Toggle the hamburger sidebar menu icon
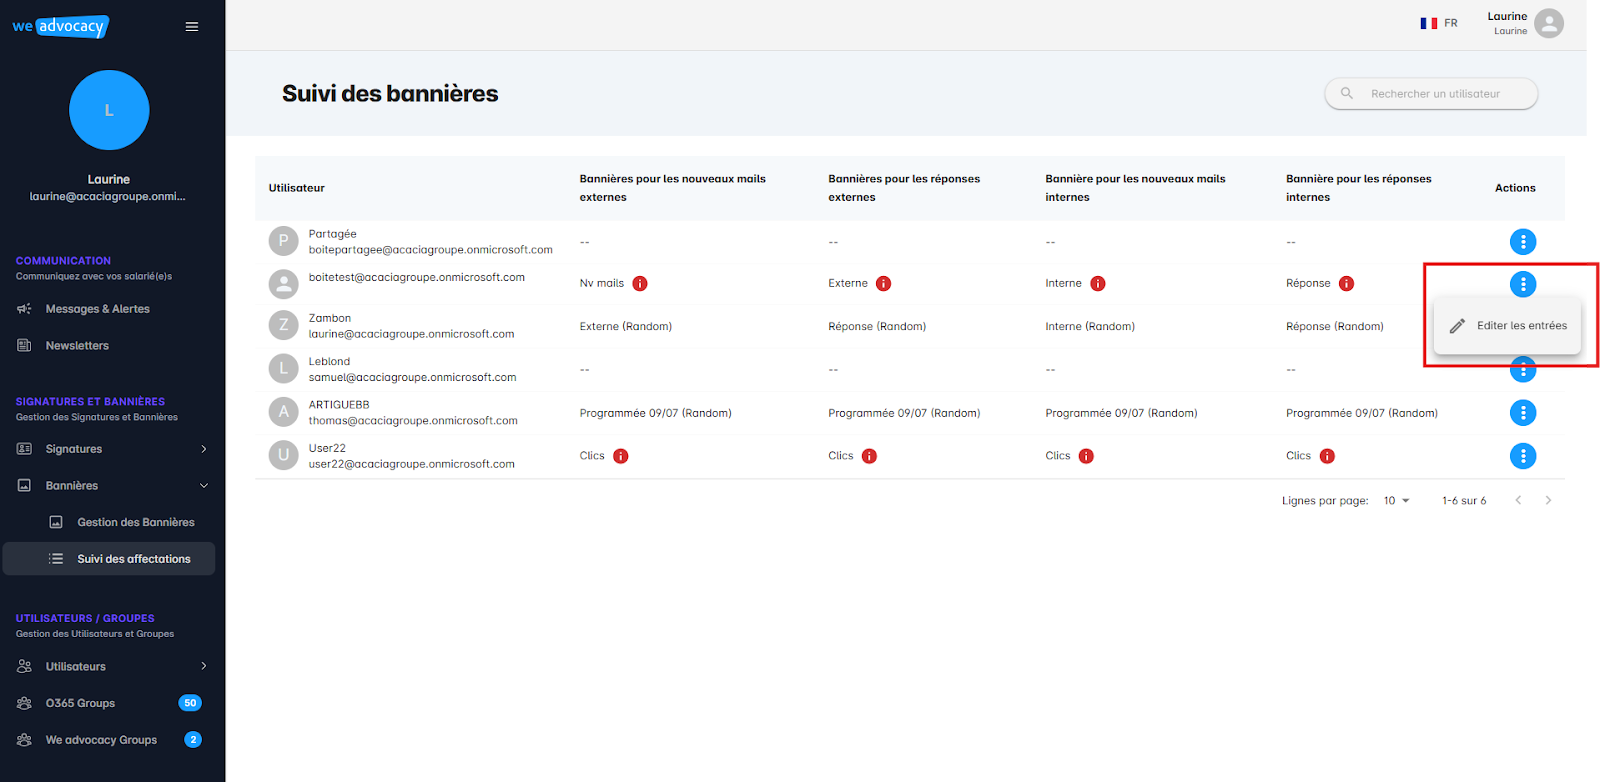Image resolution: width=1600 pixels, height=782 pixels. click(192, 27)
